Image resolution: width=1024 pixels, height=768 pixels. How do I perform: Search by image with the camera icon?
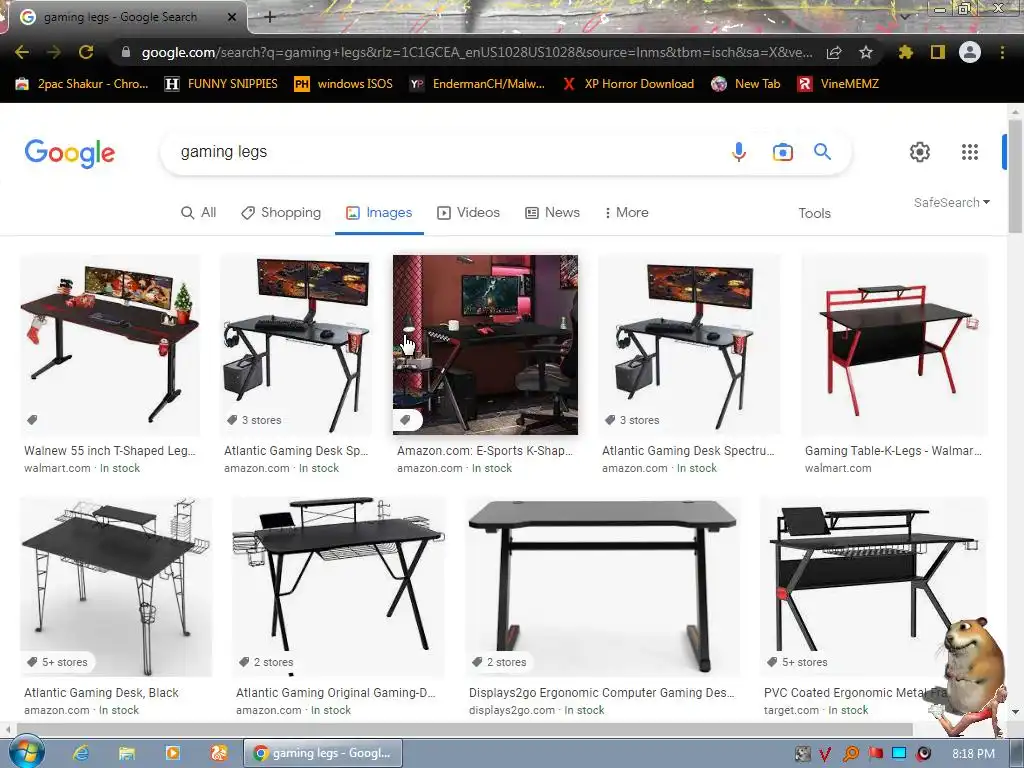782,152
